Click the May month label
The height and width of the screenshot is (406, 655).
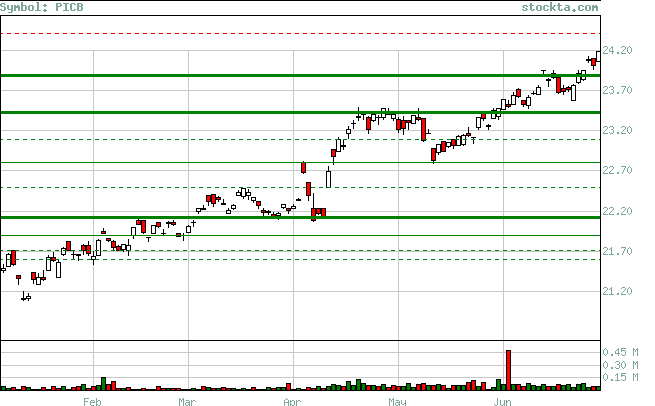coord(397,402)
